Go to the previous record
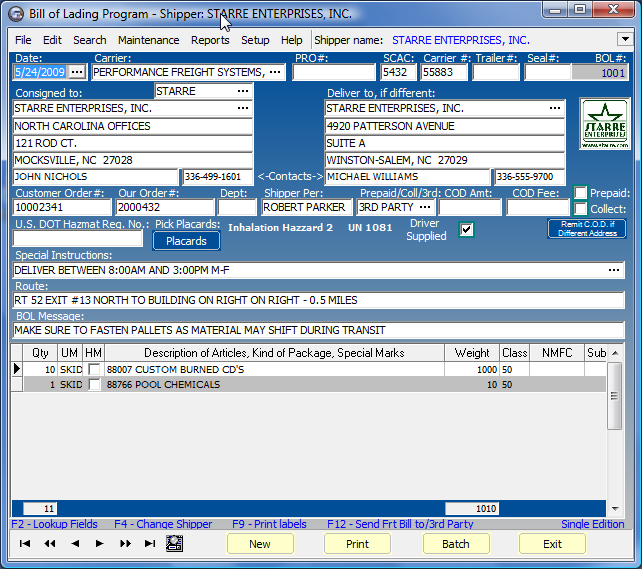642x569 pixels. (75, 544)
